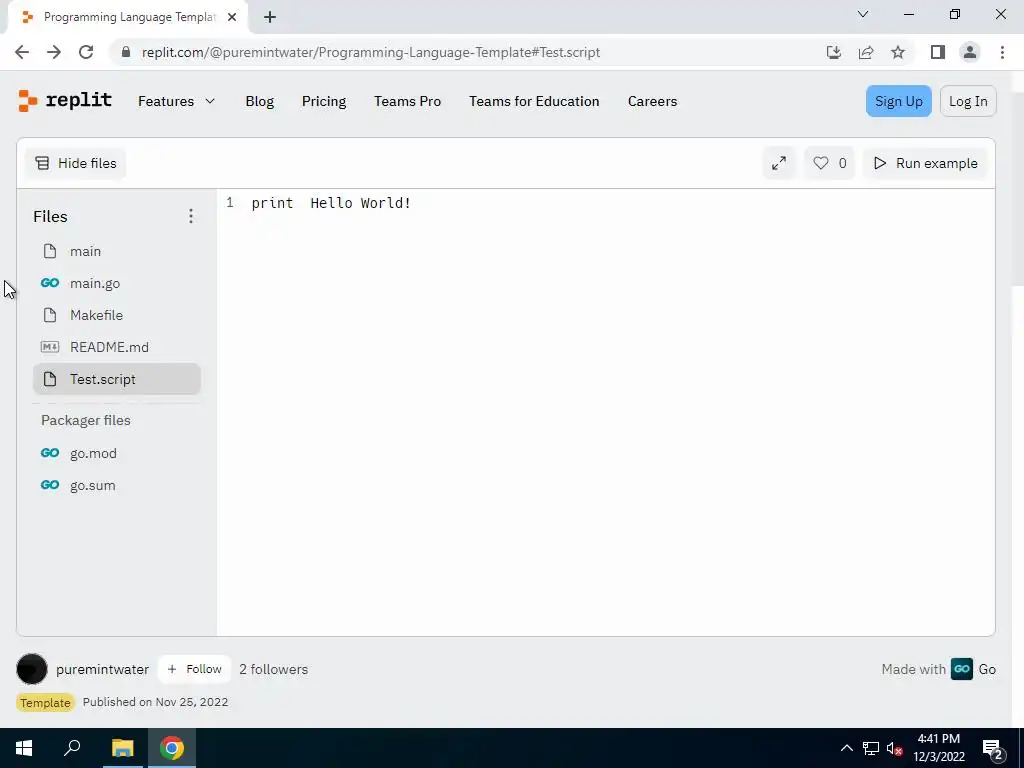Select the Programming Language Template tab
1024x768 pixels.
(x=127, y=18)
